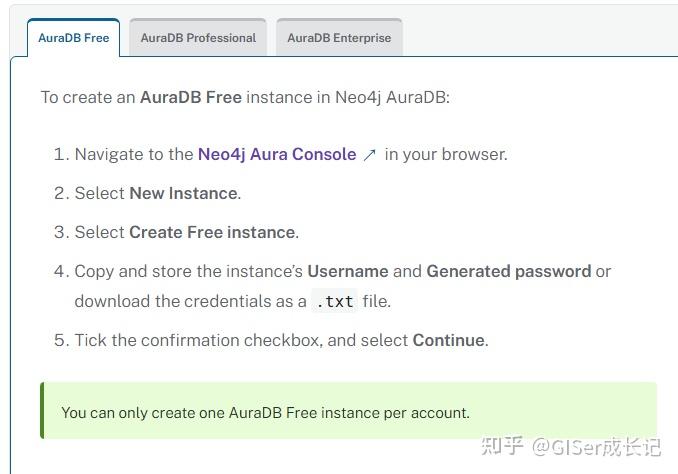Select the AuraDB Enterprise tab
The image size is (678, 474).
point(339,38)
